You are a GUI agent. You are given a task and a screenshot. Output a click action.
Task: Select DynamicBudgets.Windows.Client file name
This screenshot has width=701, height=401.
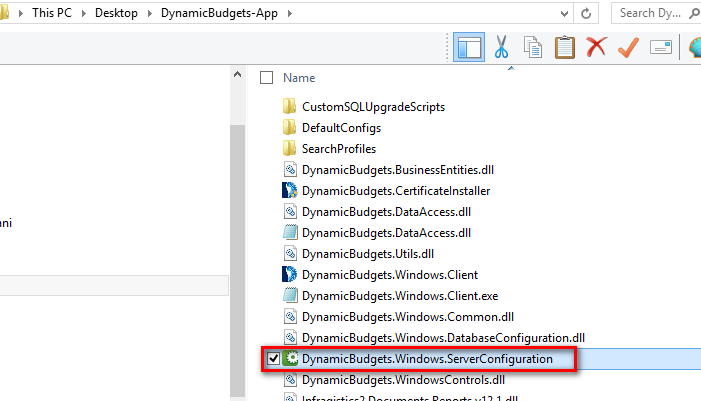point(390,275)
